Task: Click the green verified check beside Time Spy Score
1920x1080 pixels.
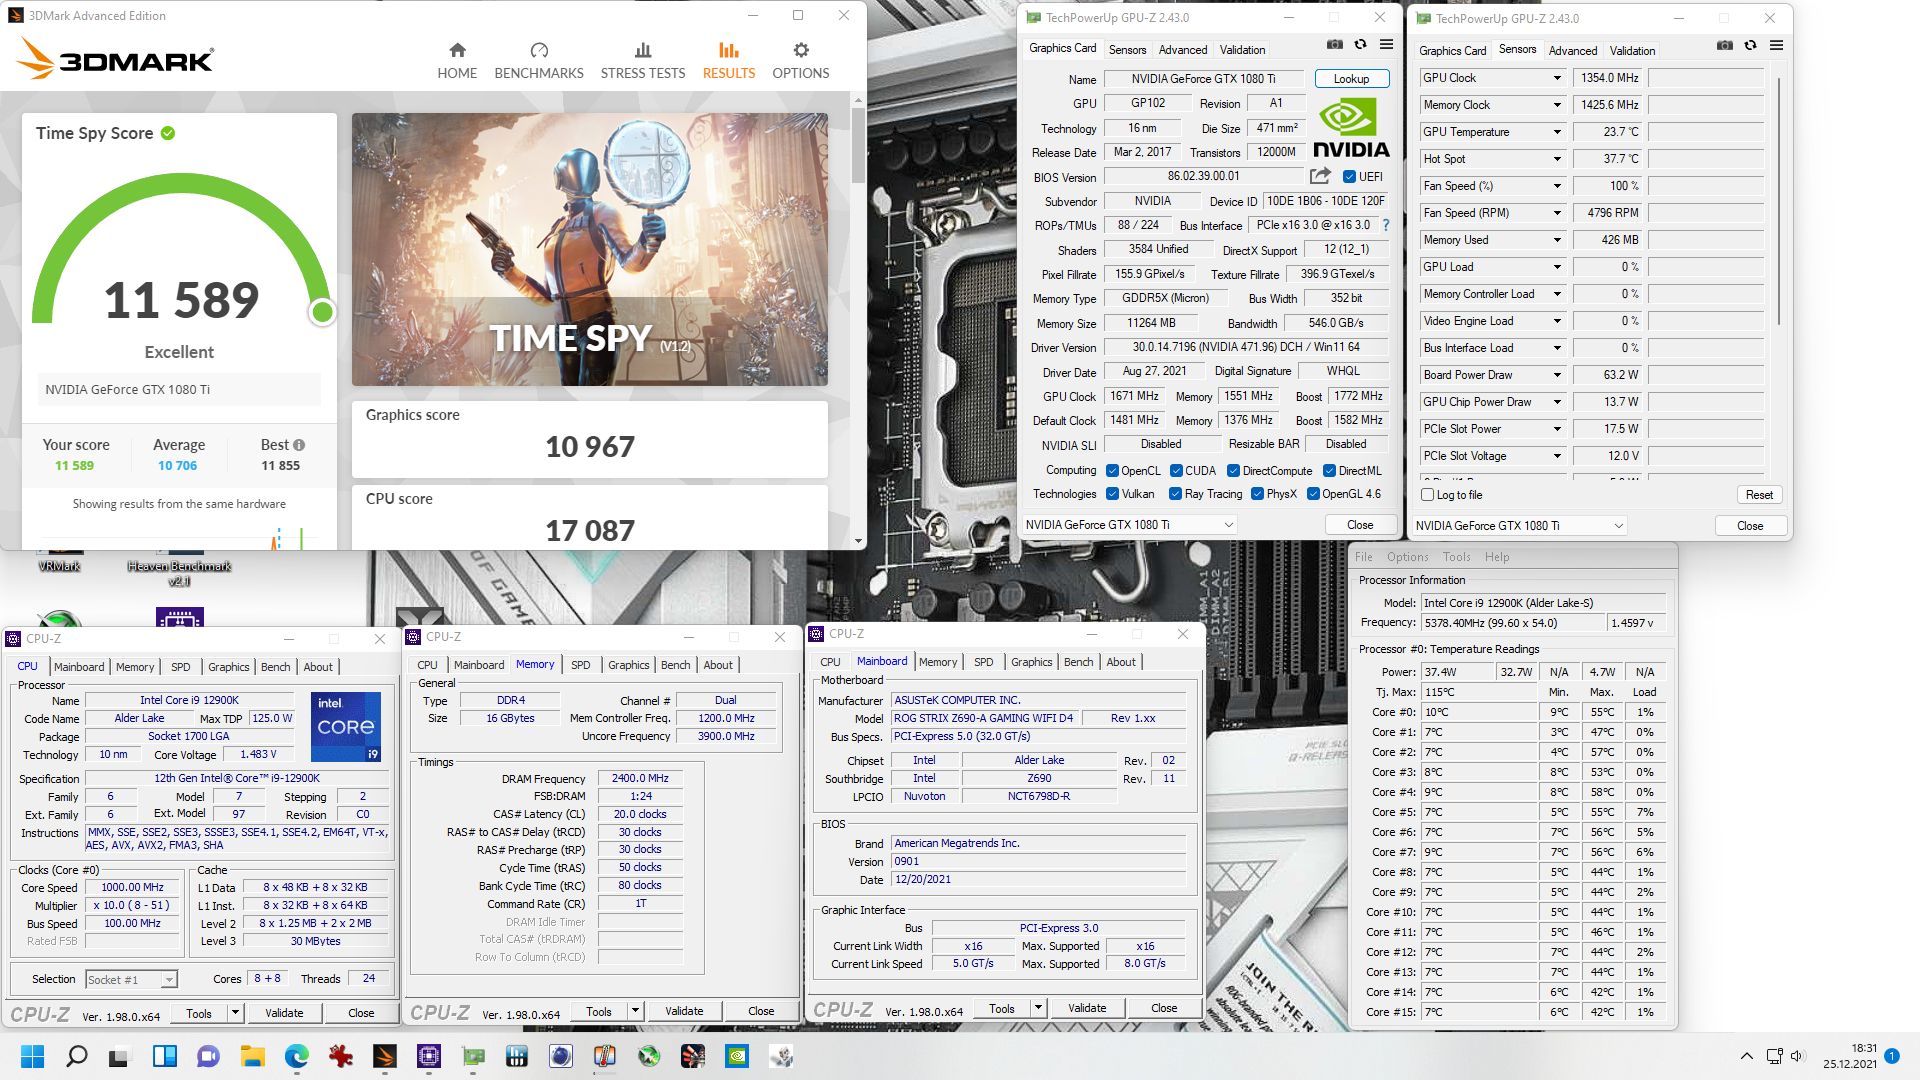Action: (x=168, y=133)
